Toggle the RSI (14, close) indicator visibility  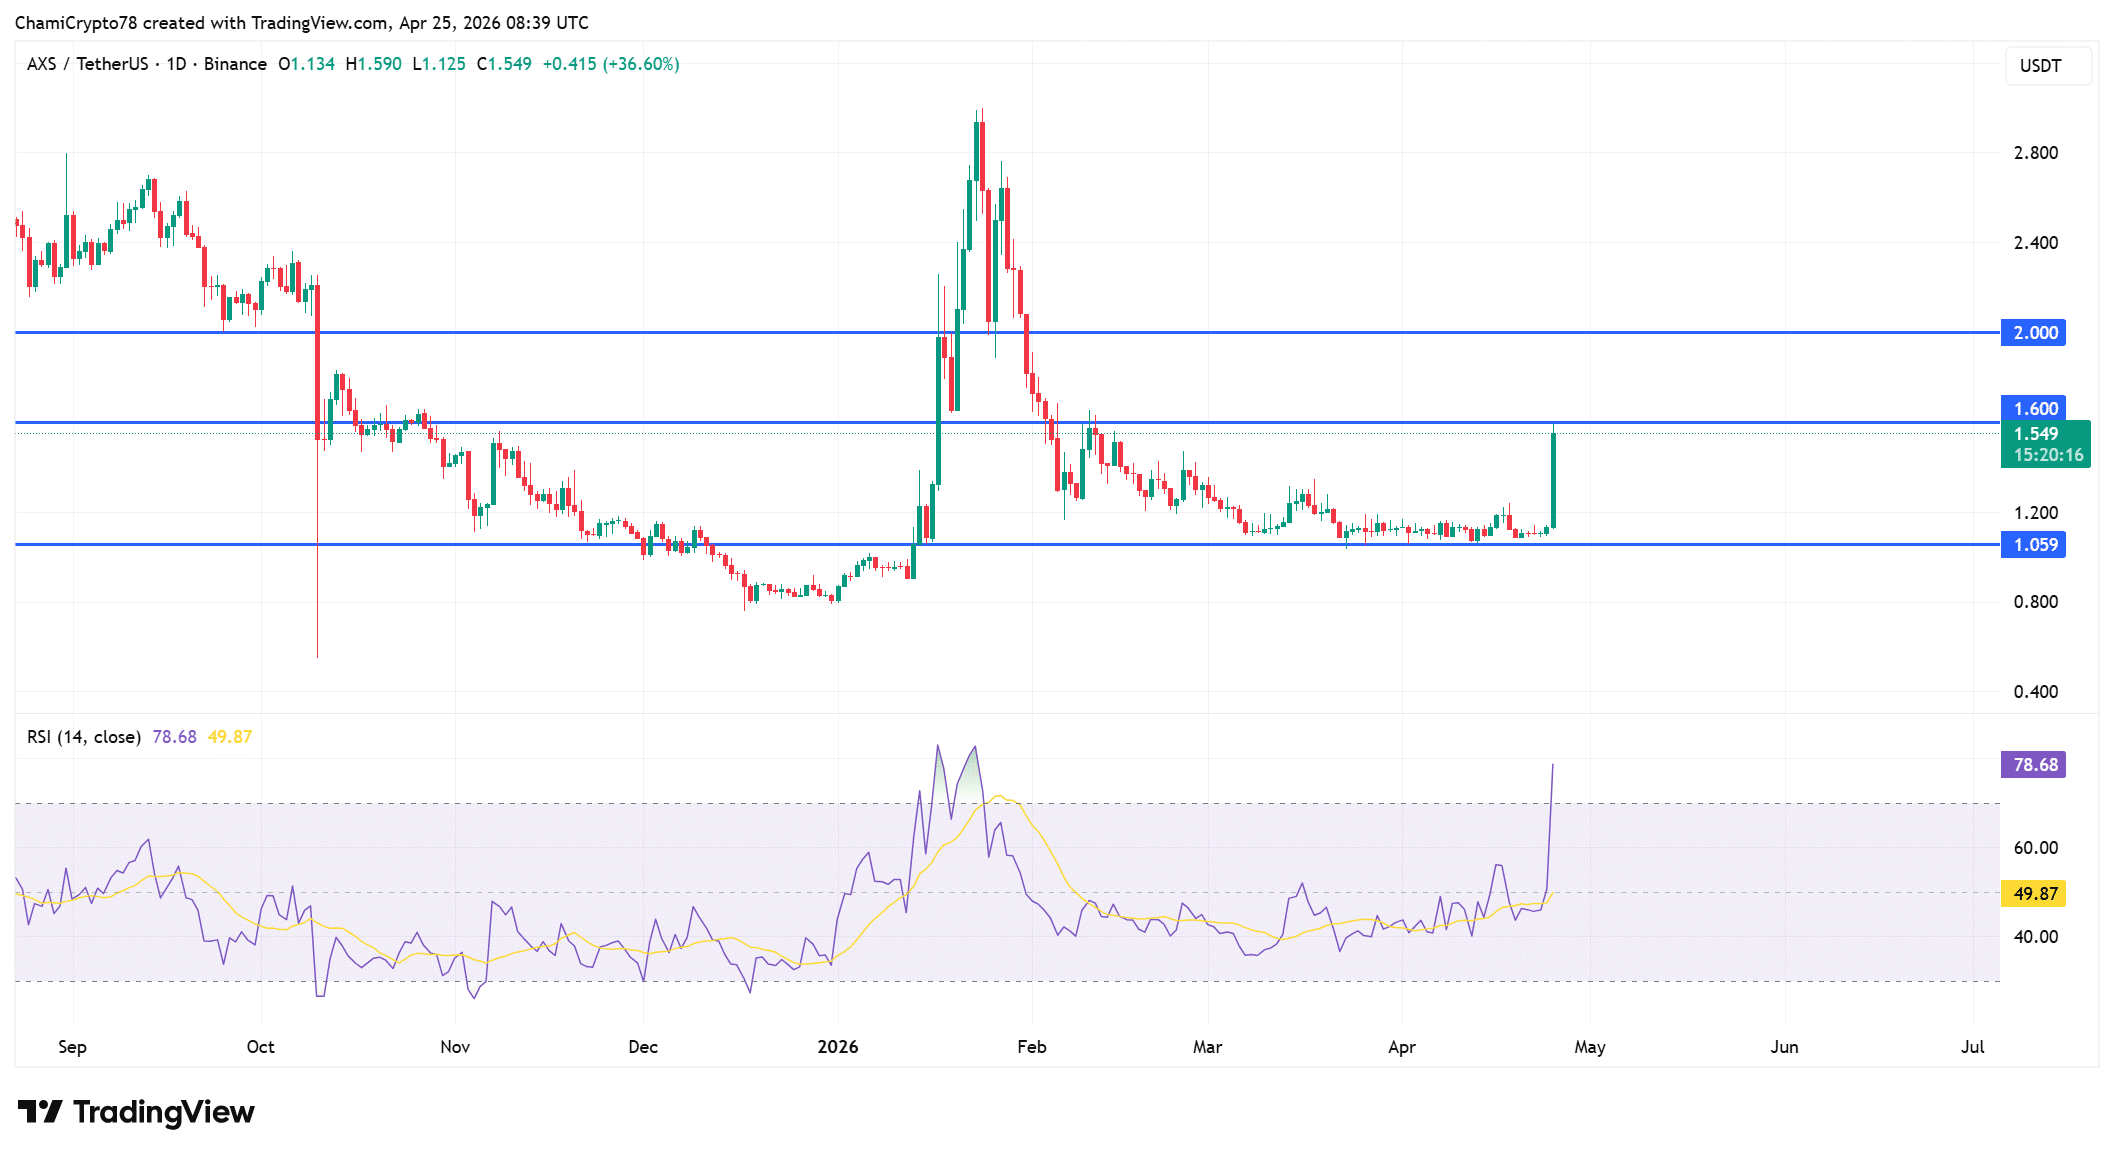(x=83, y=736)
